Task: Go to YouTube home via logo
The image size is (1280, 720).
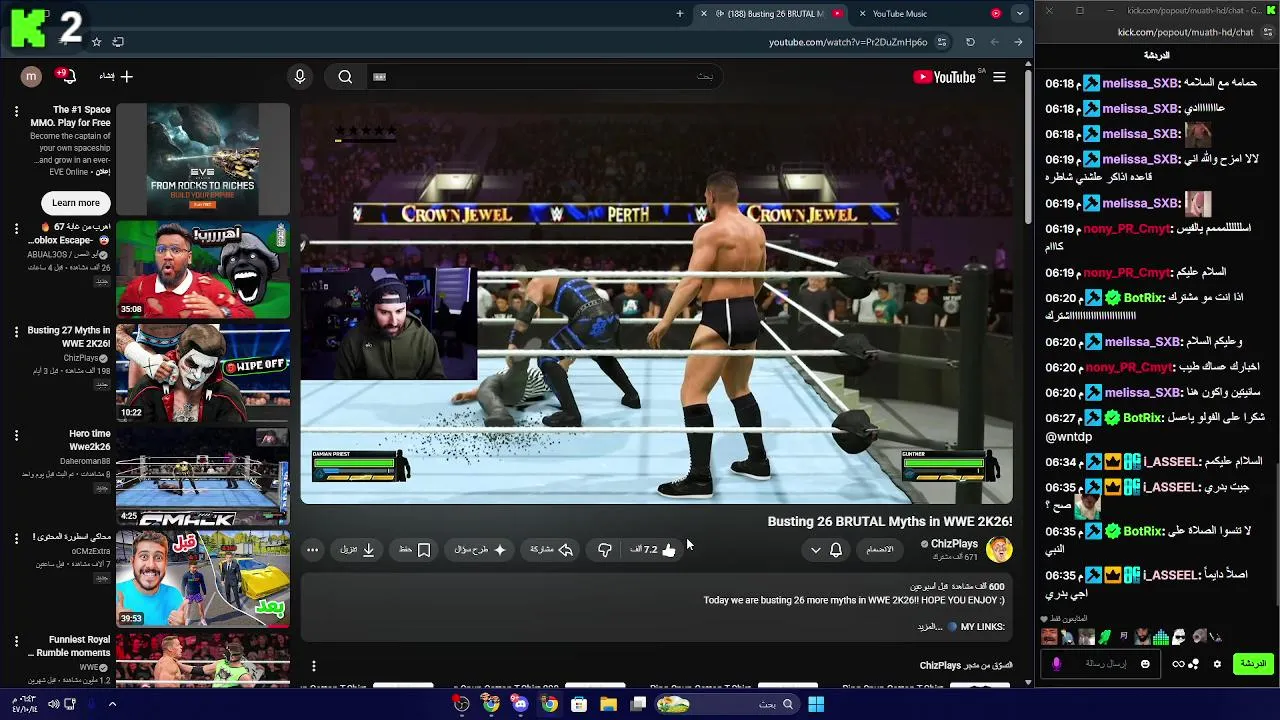Action: coord(945,77)
